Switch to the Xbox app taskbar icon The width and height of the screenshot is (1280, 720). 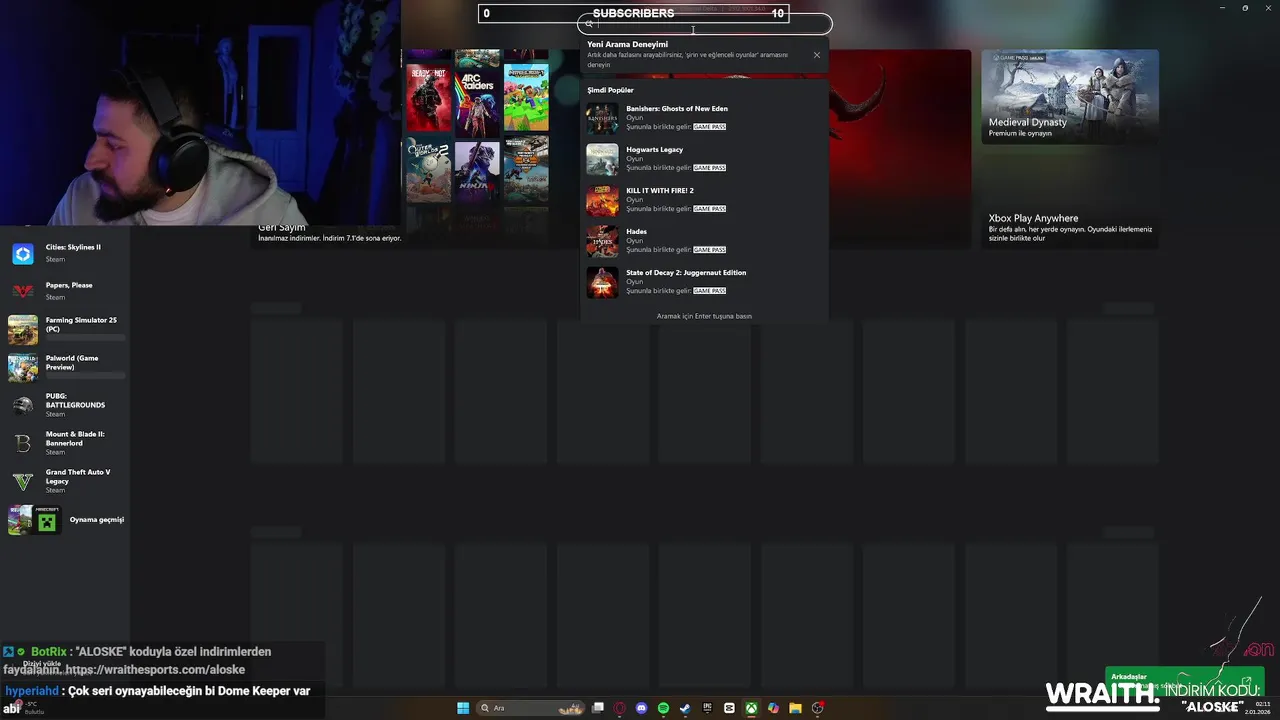click(x=751, y=708)
